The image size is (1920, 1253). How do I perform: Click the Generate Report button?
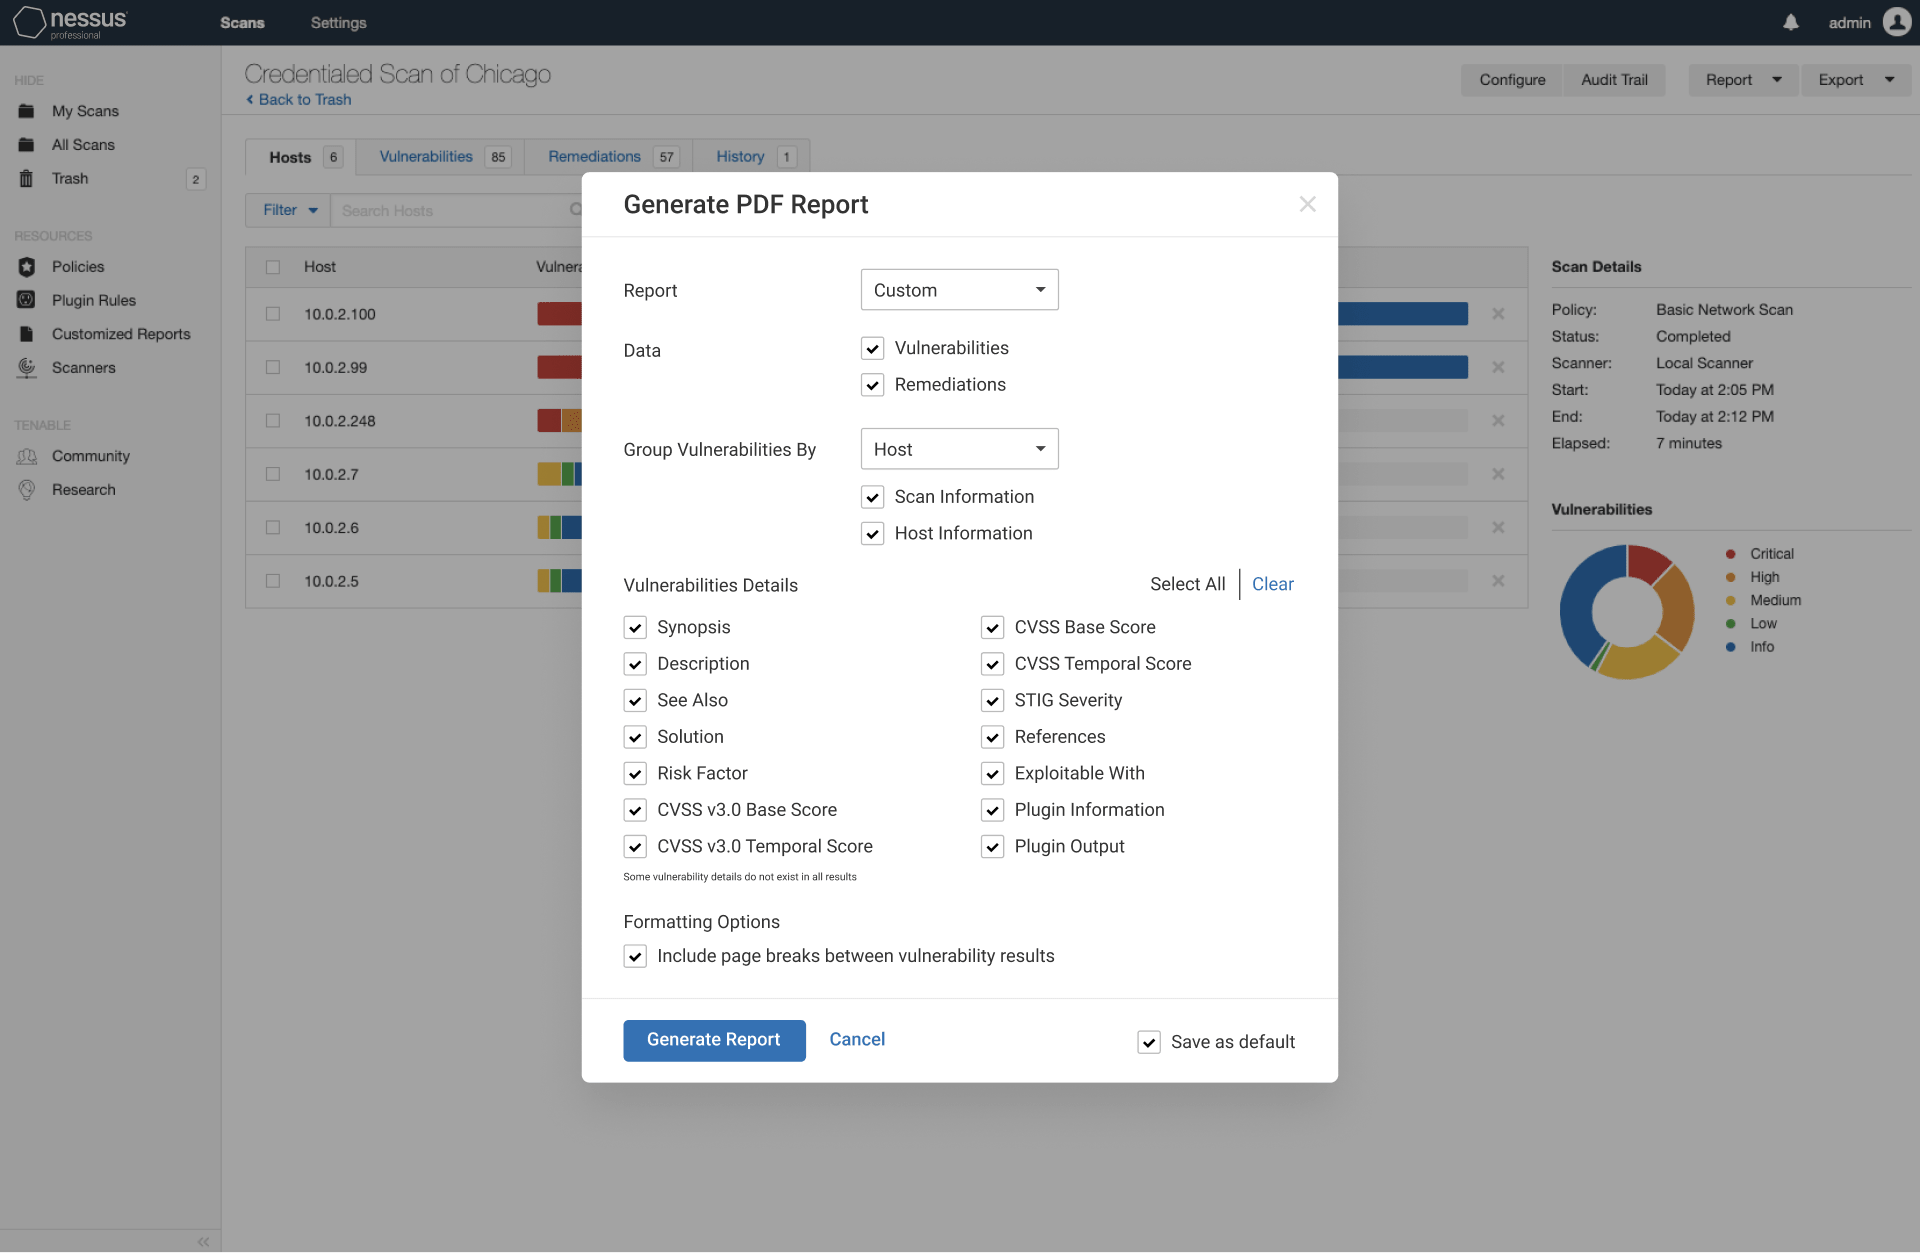click(x=714, y=1039)
